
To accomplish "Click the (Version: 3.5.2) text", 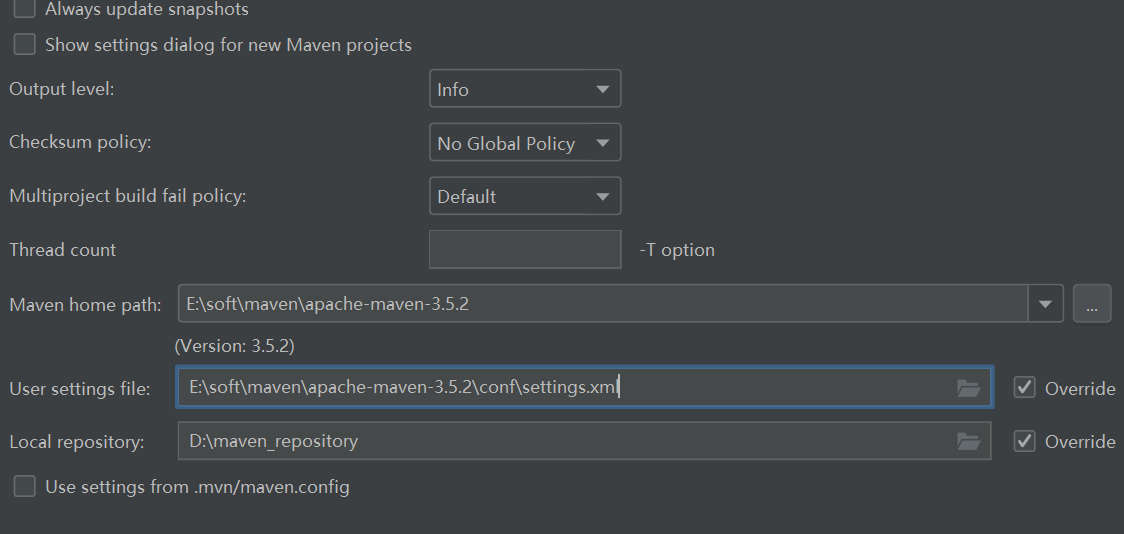I will (x=234, y=346).
